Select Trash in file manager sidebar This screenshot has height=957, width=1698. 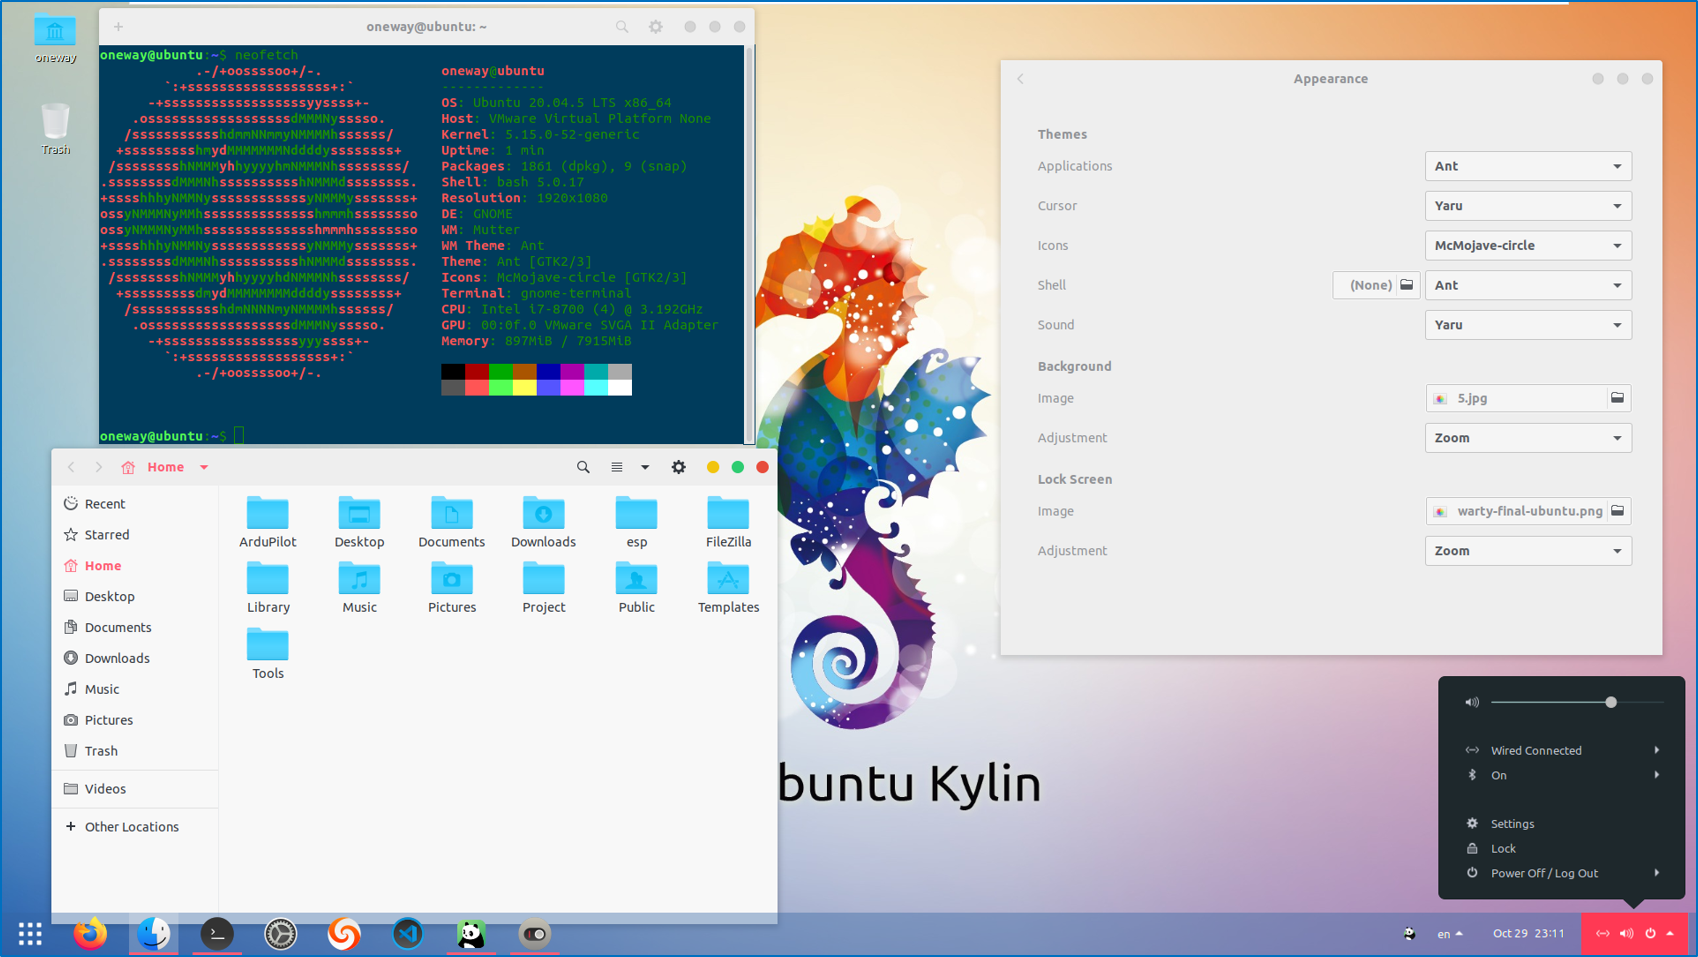pos(135,751)
